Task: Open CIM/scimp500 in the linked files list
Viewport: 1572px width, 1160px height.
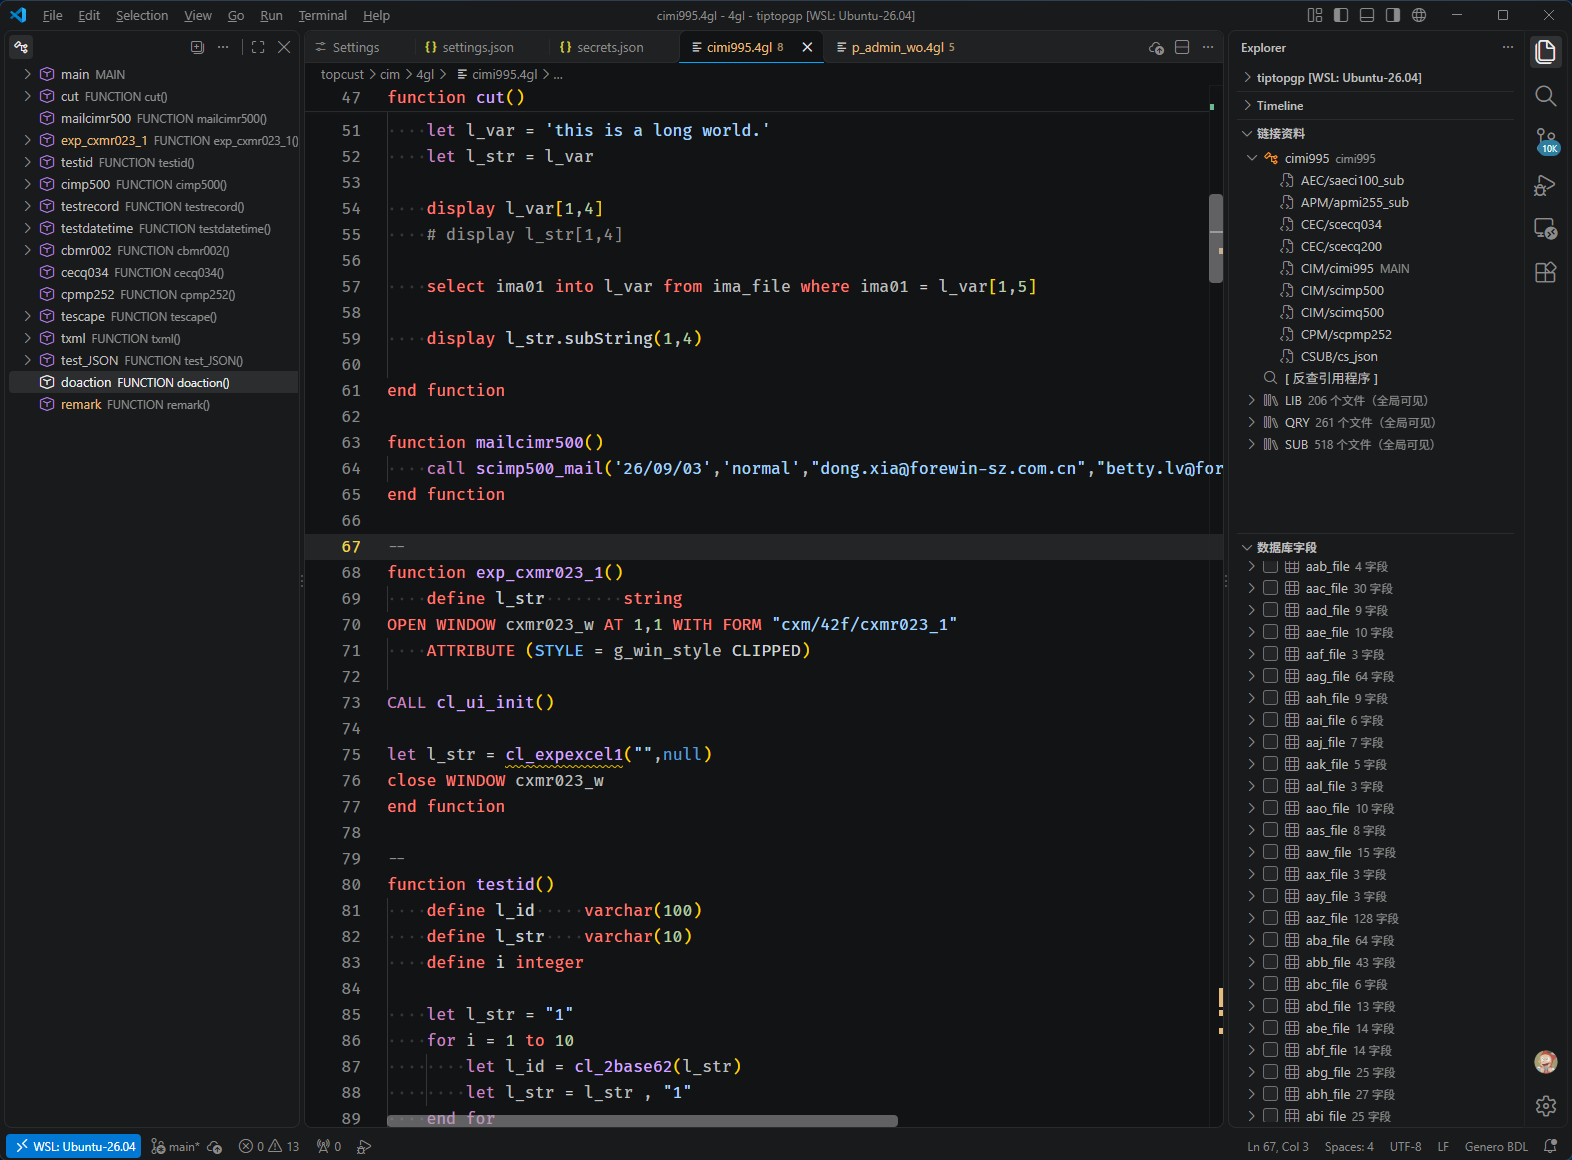Action: [1342, 290]
